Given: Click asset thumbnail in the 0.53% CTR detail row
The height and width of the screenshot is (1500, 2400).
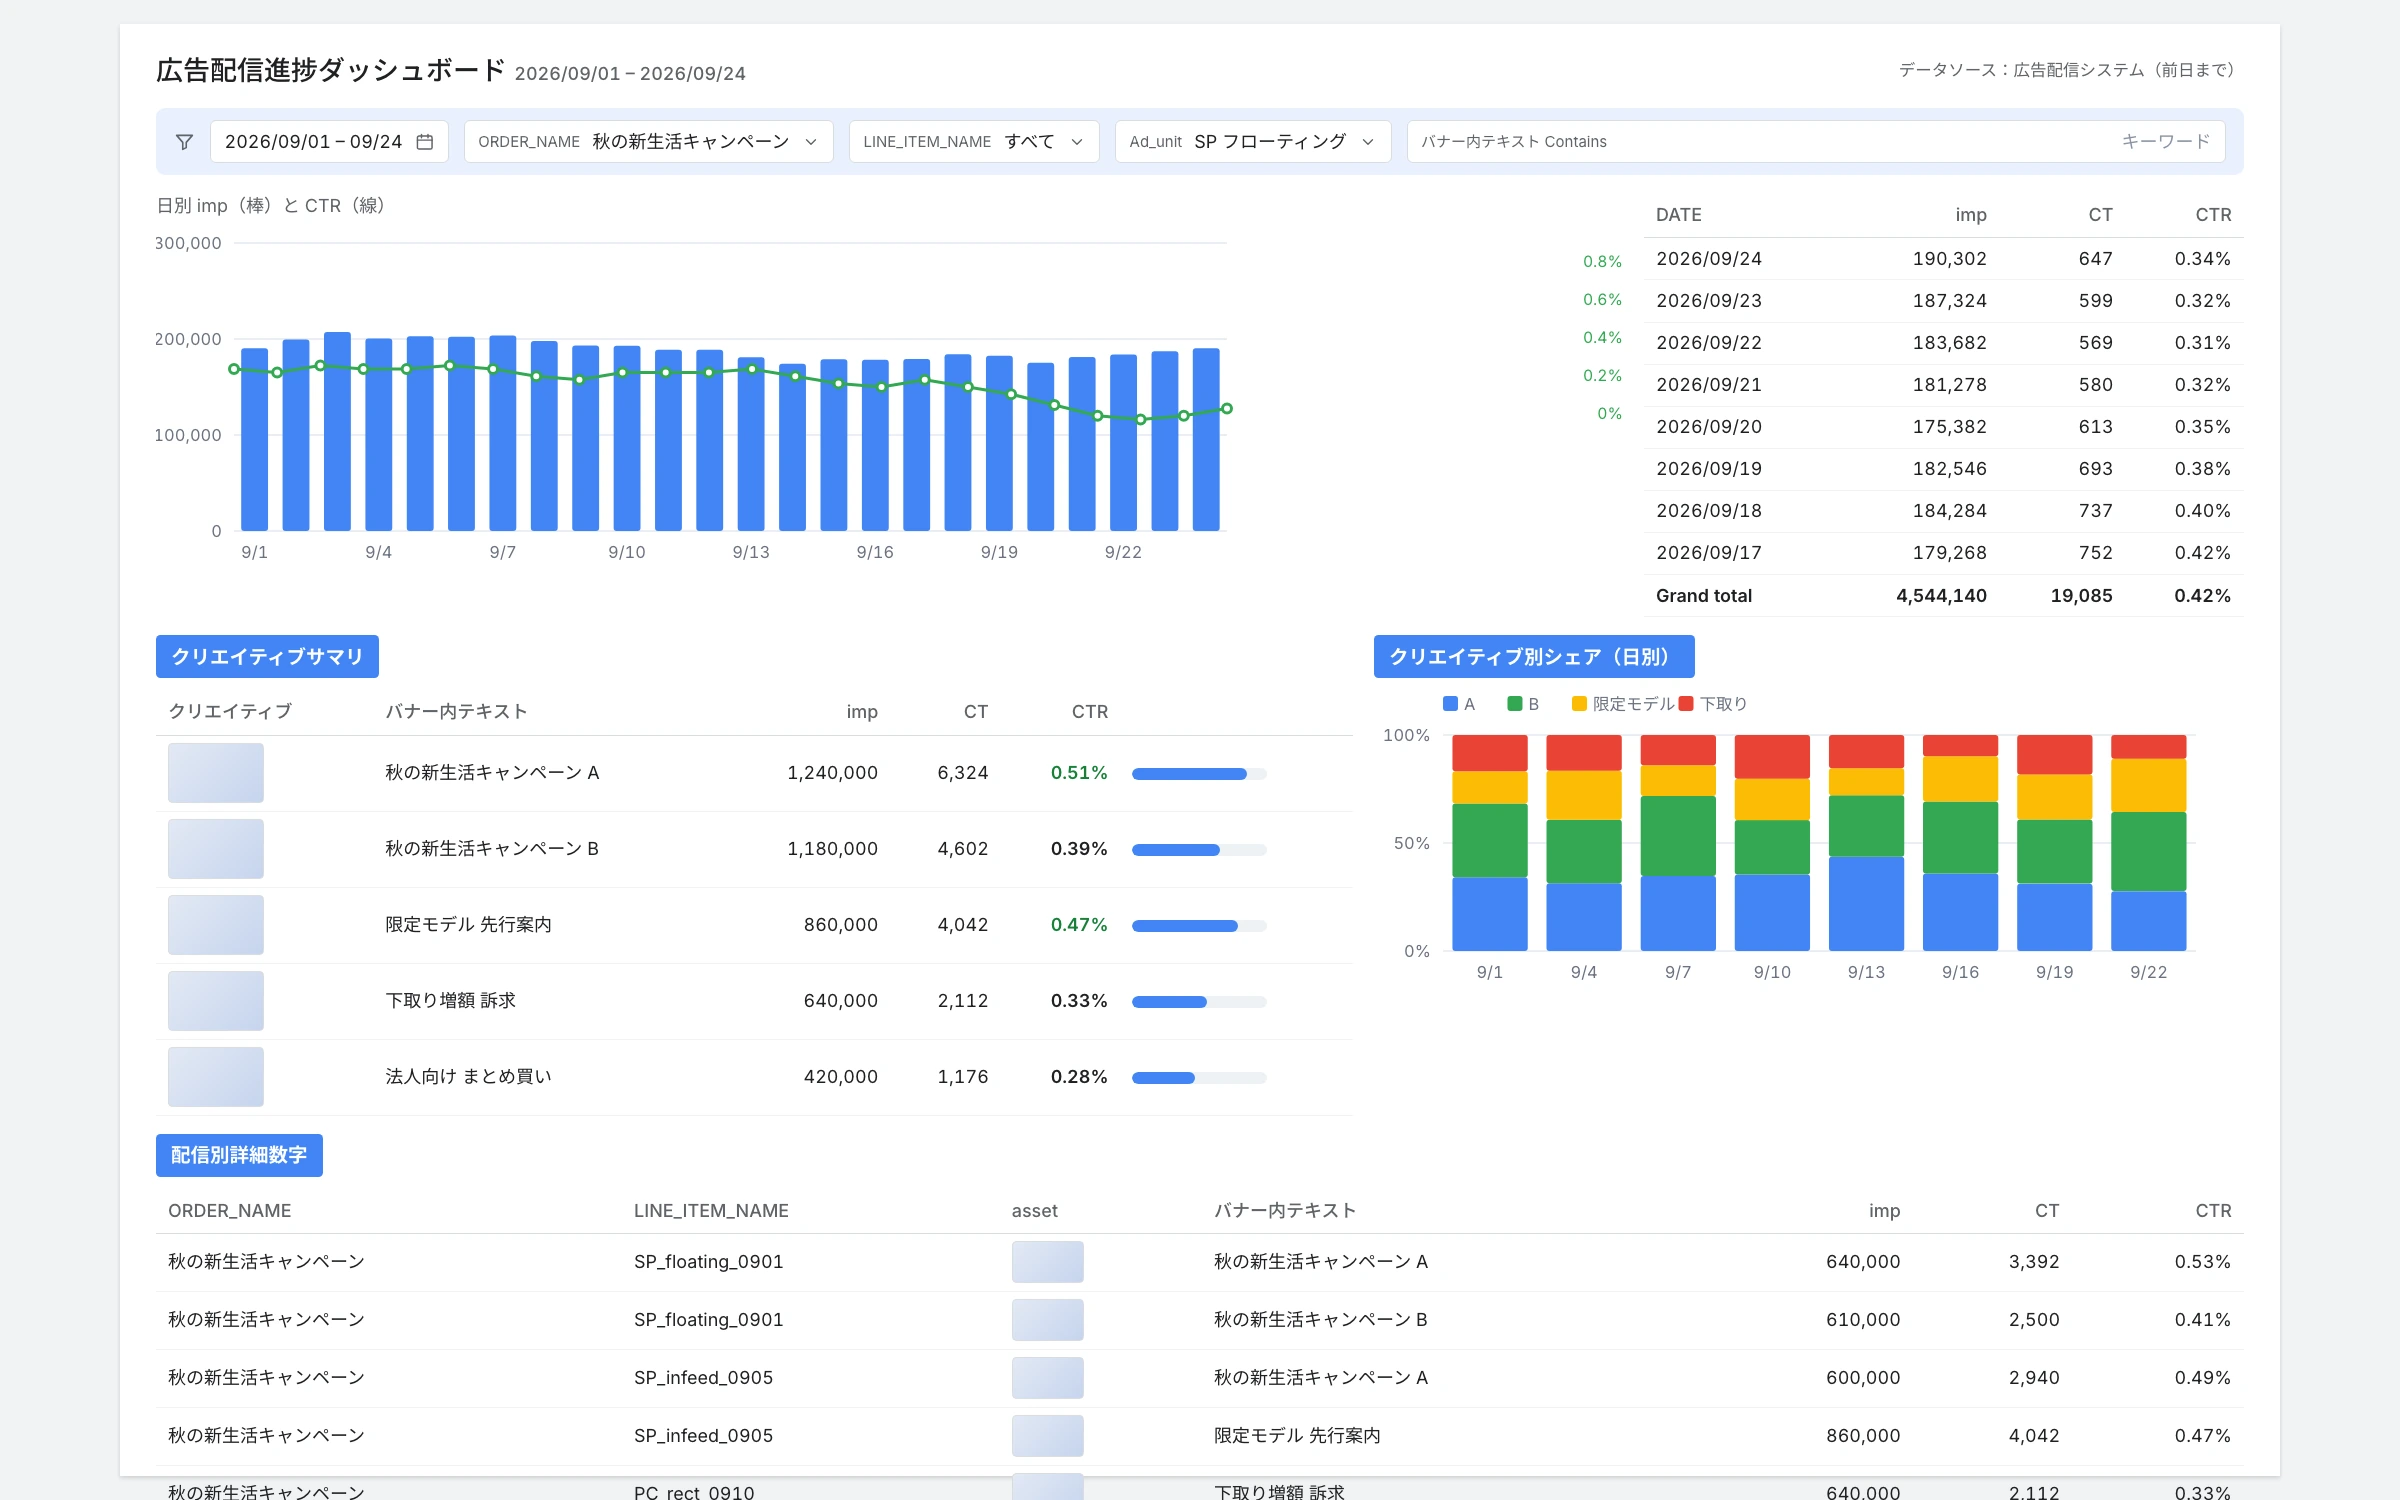Looking at the screenshot, I should tap(1047, 1262).
